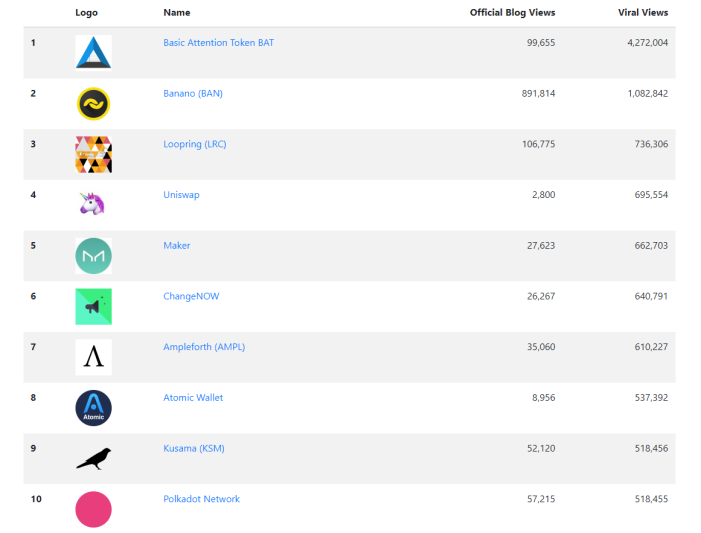Click the Ampleforth lambda logo
This screenshot has height=533, width=701.
[x=93, y=357]
